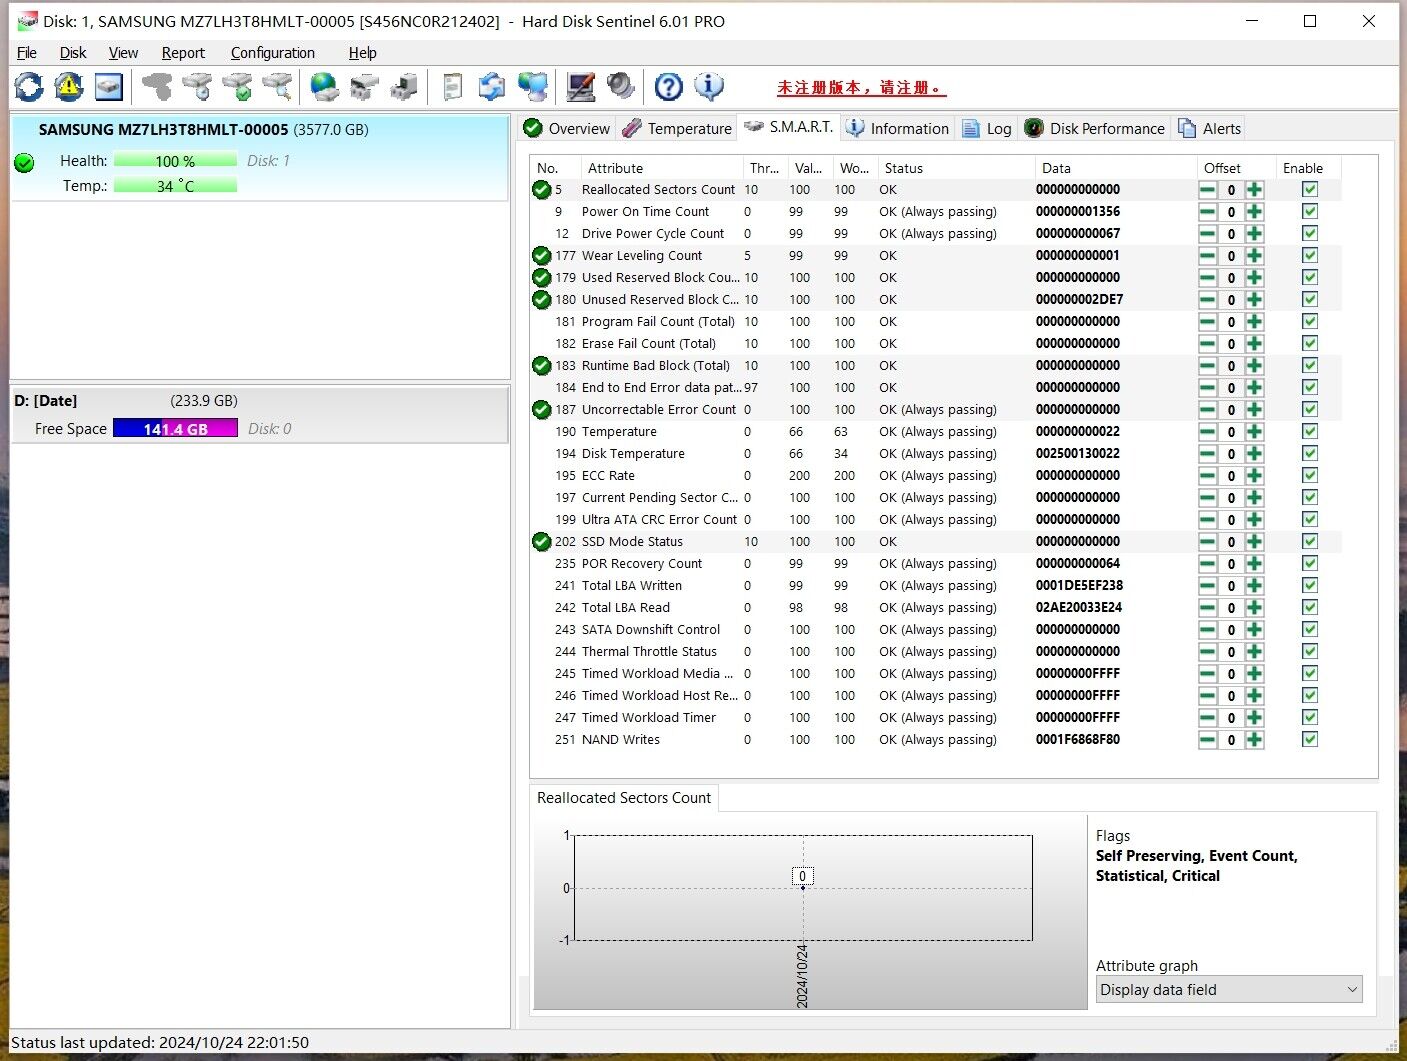Click plus offset button for SSD Mode Status
Image resolution: width=1407 pixels, height=1061 pixels.
[x=1254, y=541]
